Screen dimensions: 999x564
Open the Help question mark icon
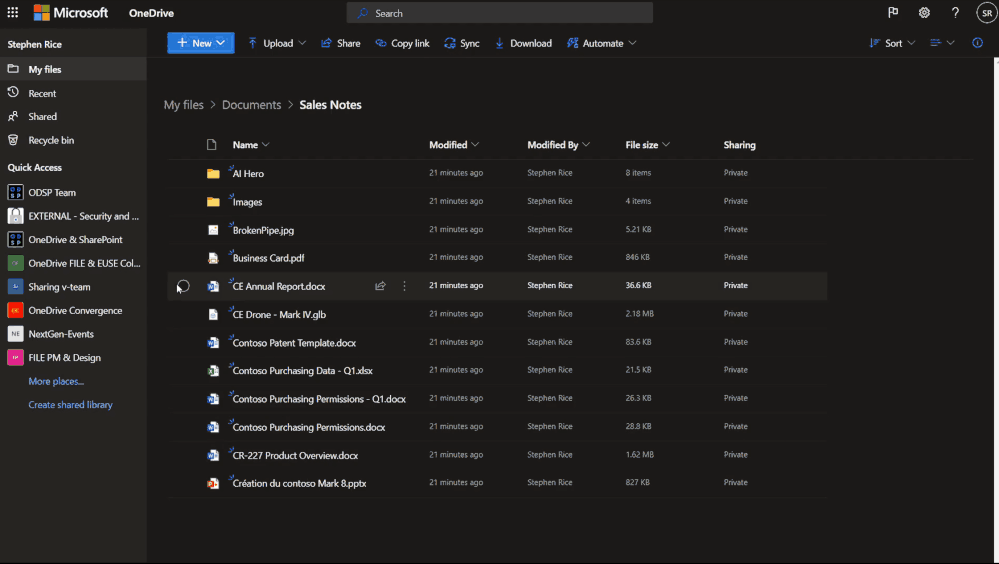(x=955, y=13)
